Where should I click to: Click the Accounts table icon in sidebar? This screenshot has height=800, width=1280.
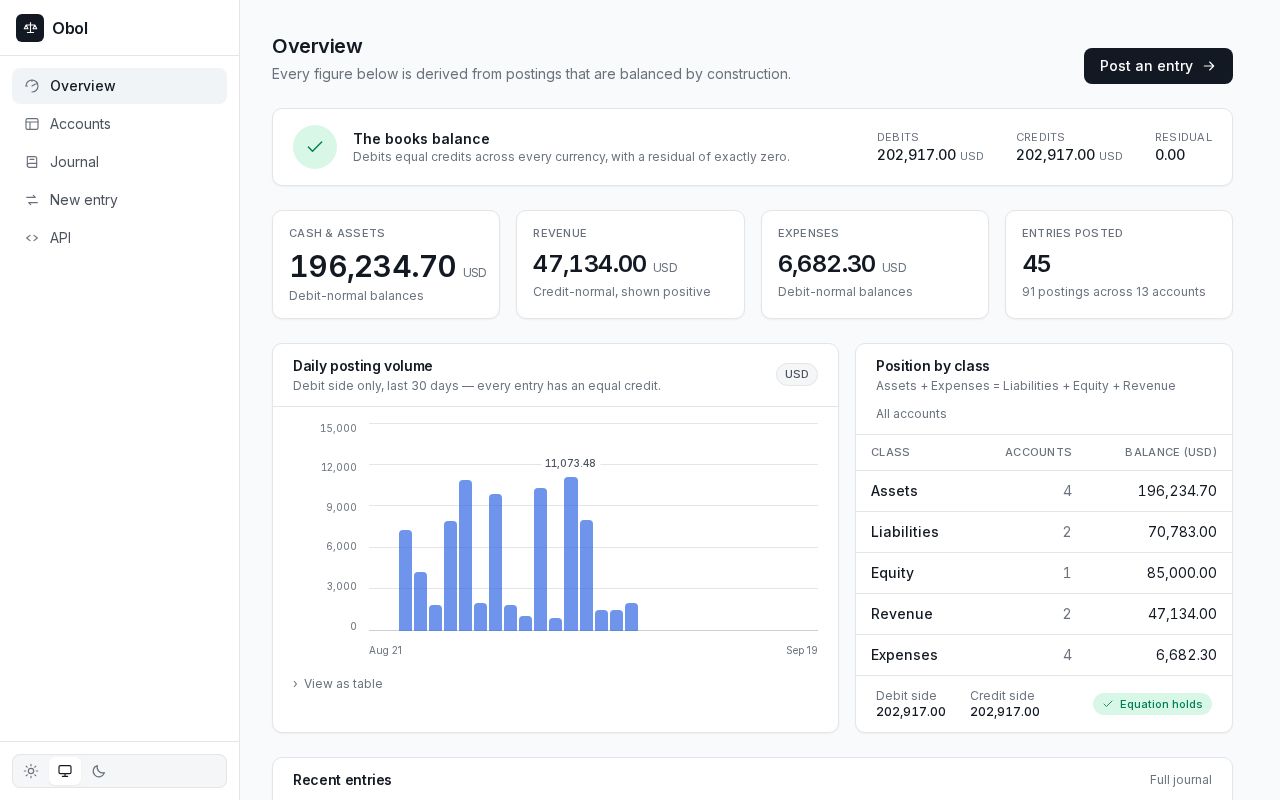[x=32, y=124]
